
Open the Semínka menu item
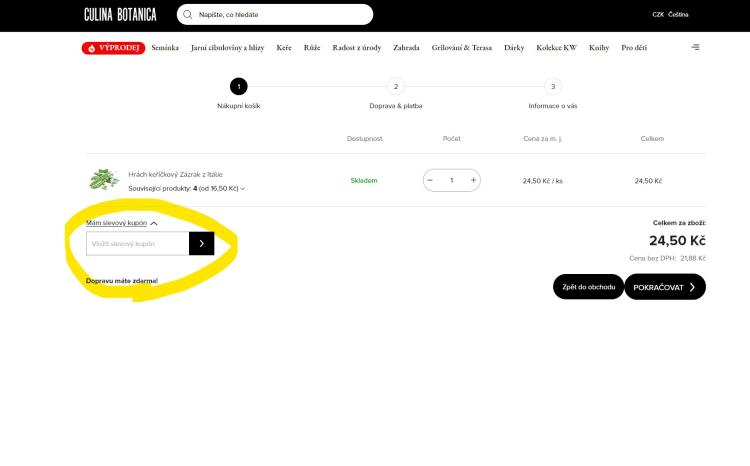coord(165,47)
